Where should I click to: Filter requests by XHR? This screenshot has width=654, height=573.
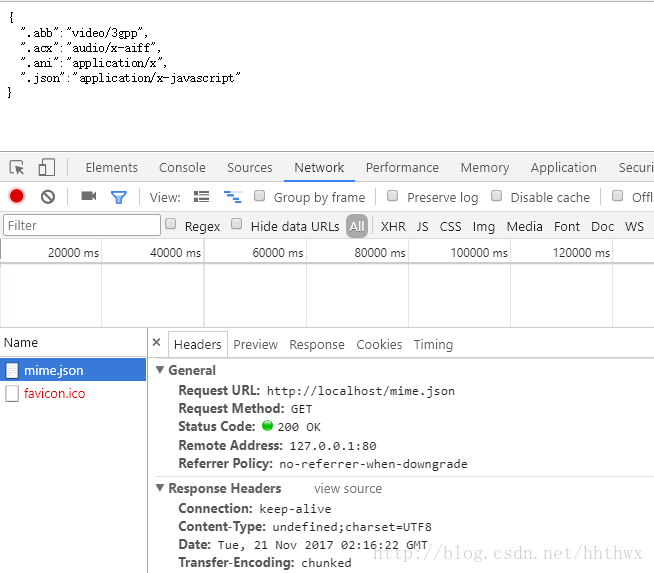pyautogui.click(x=393, y=226)
